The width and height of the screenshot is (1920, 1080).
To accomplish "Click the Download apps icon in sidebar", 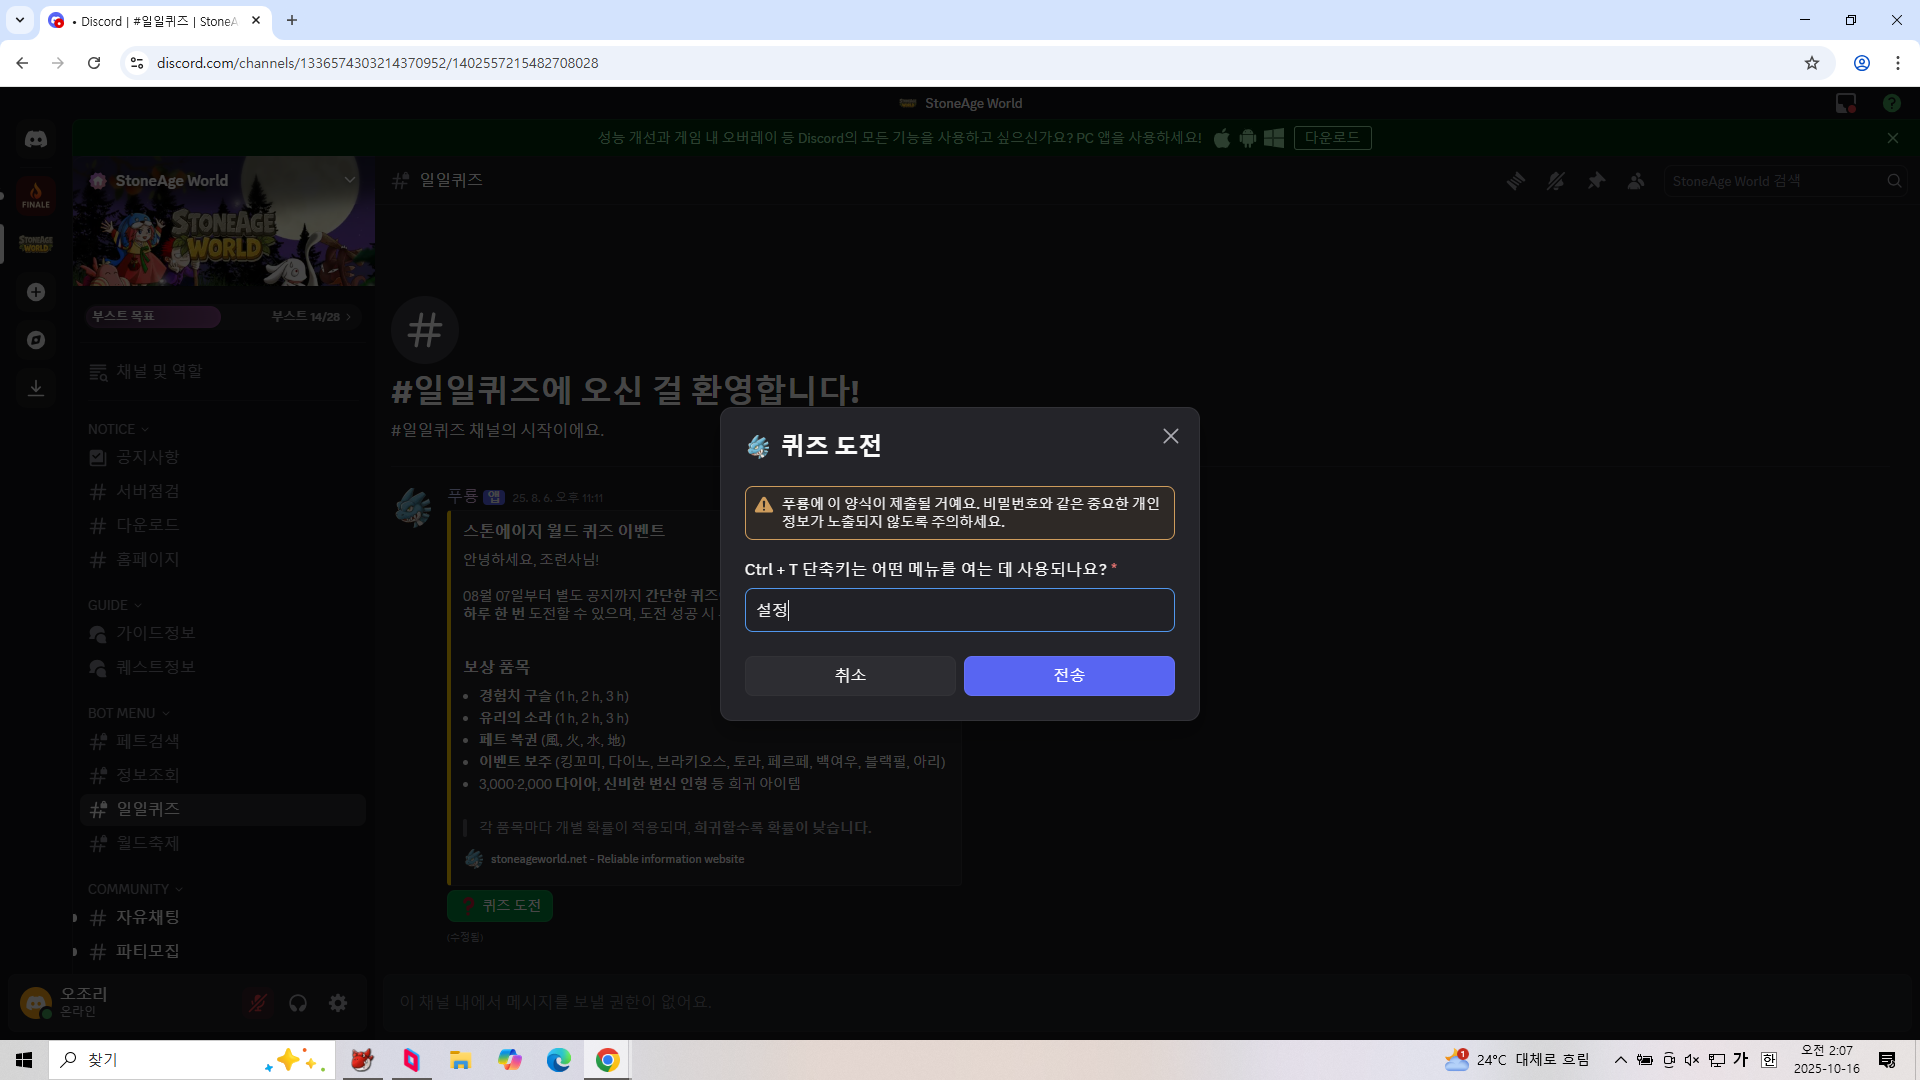I will tap(36, 388).
